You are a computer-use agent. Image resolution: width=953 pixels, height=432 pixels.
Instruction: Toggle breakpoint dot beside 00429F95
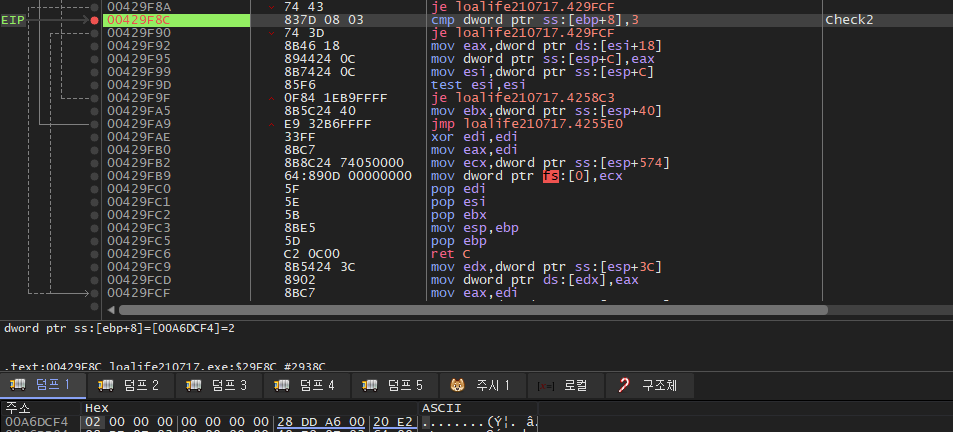tap(94, 59)
